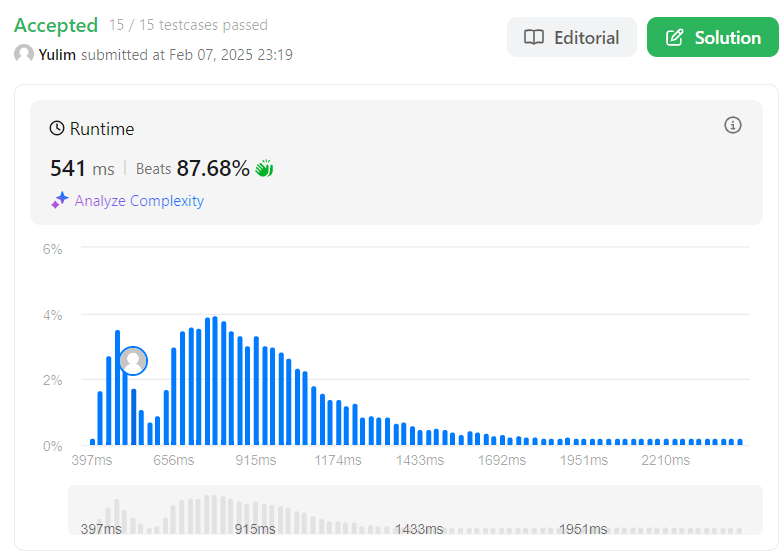This screenshot has width=783, height=559.
Task: Open the Yulim username profile link
Action: (x=57, y=55)
